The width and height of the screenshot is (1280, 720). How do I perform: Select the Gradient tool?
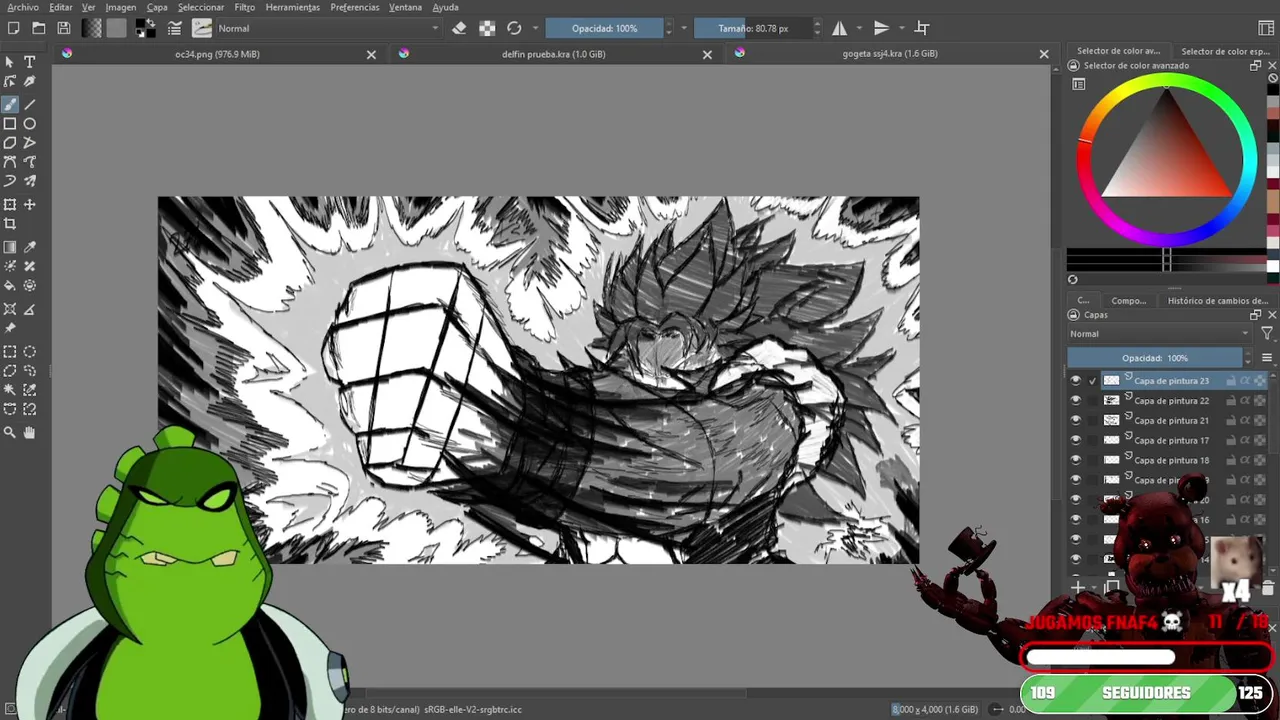point(10,247)
